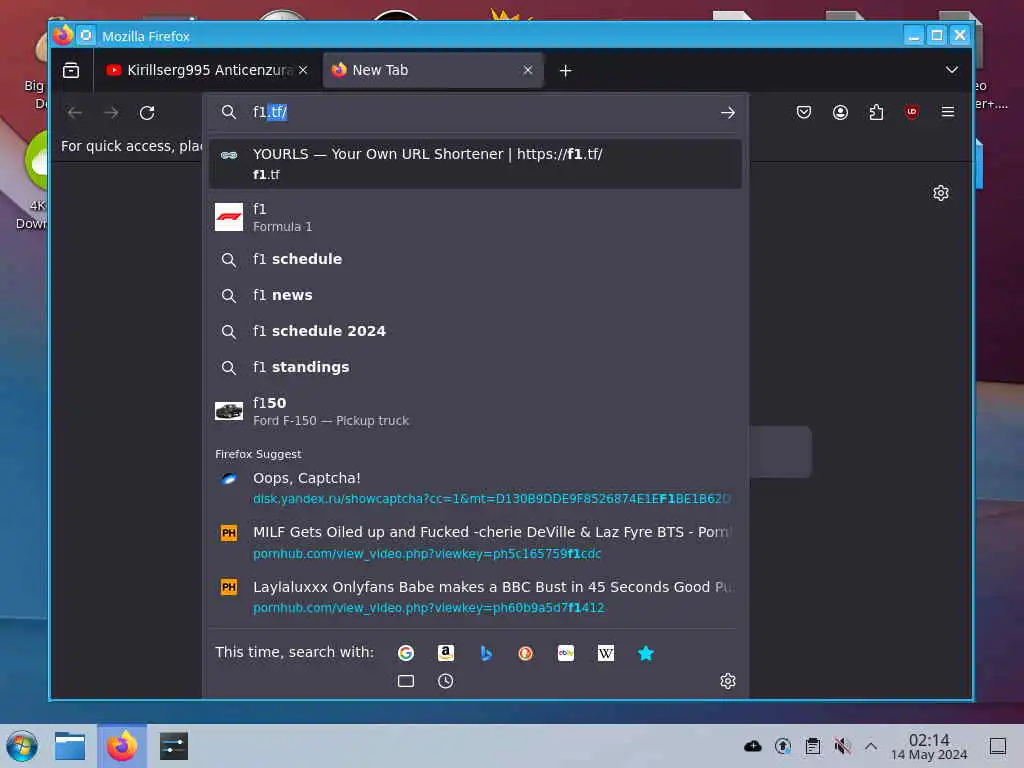Open the Oops, Captcha! yandex suggestion
Viewport: 1024px width, 768px height.
tap(475, 488)
